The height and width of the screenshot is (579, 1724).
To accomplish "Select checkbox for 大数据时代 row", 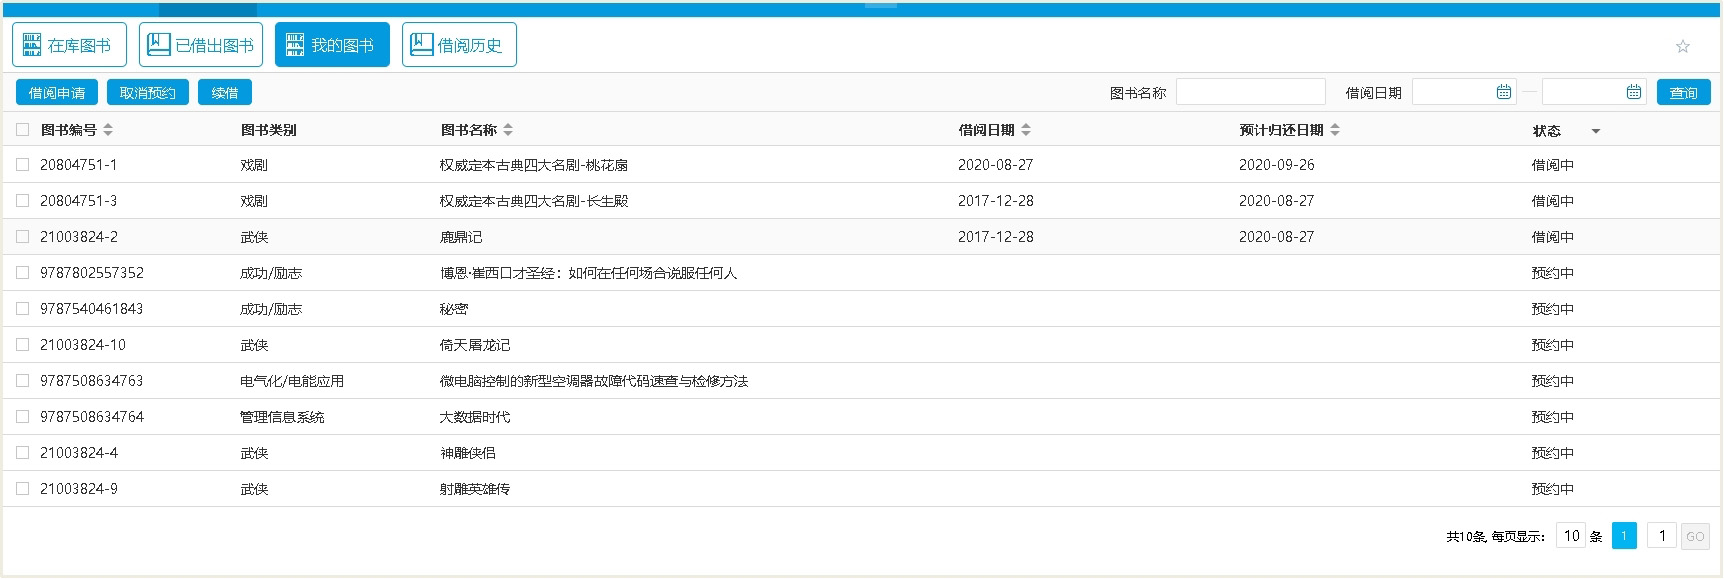I will tap(22, 417).
